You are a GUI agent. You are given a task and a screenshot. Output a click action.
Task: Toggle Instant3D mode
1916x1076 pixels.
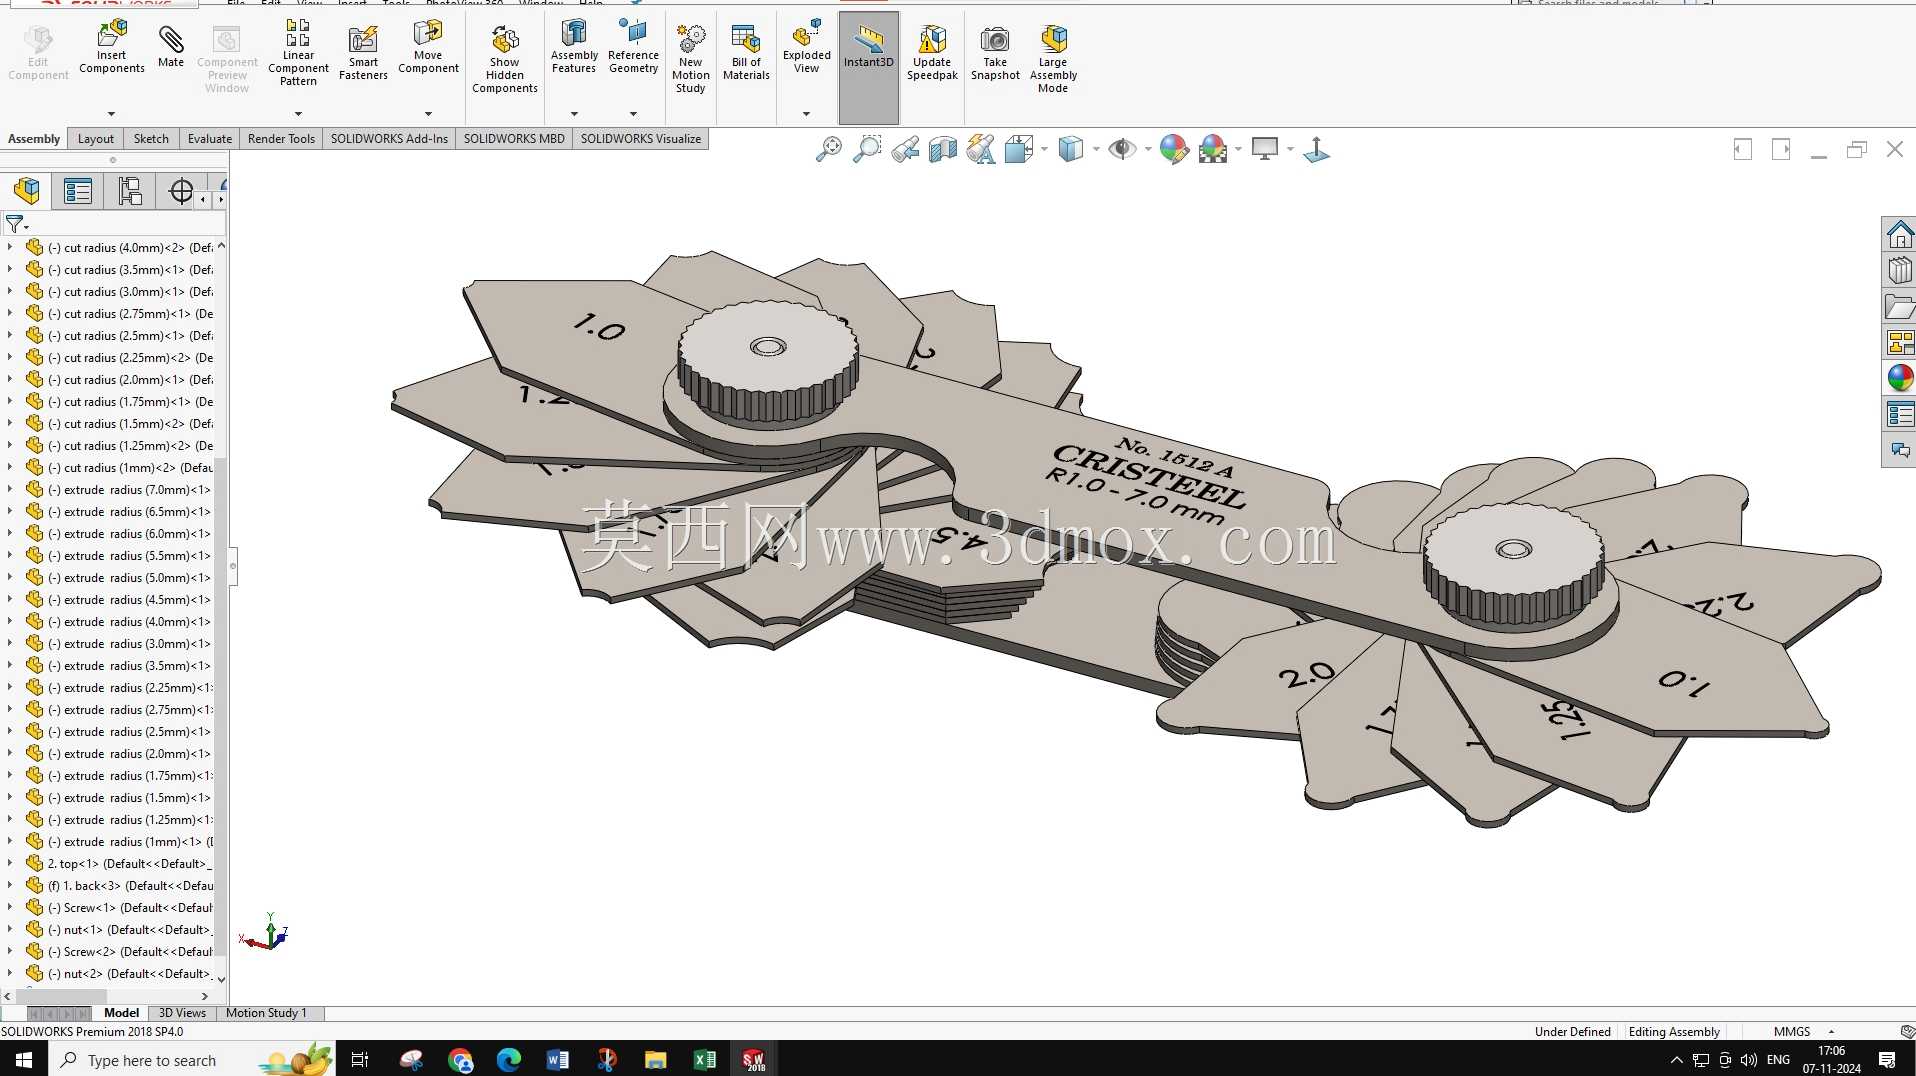[868, 48]
